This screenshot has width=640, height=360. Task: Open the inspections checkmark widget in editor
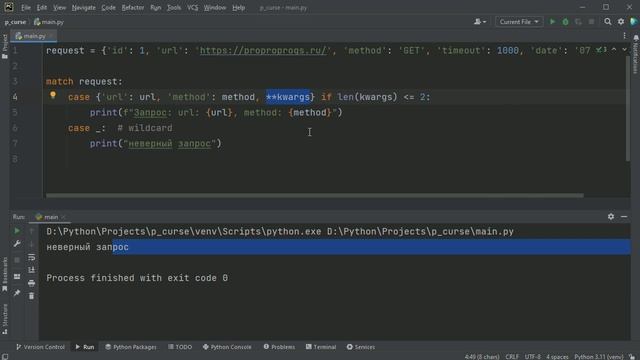(x=601, y=50)
